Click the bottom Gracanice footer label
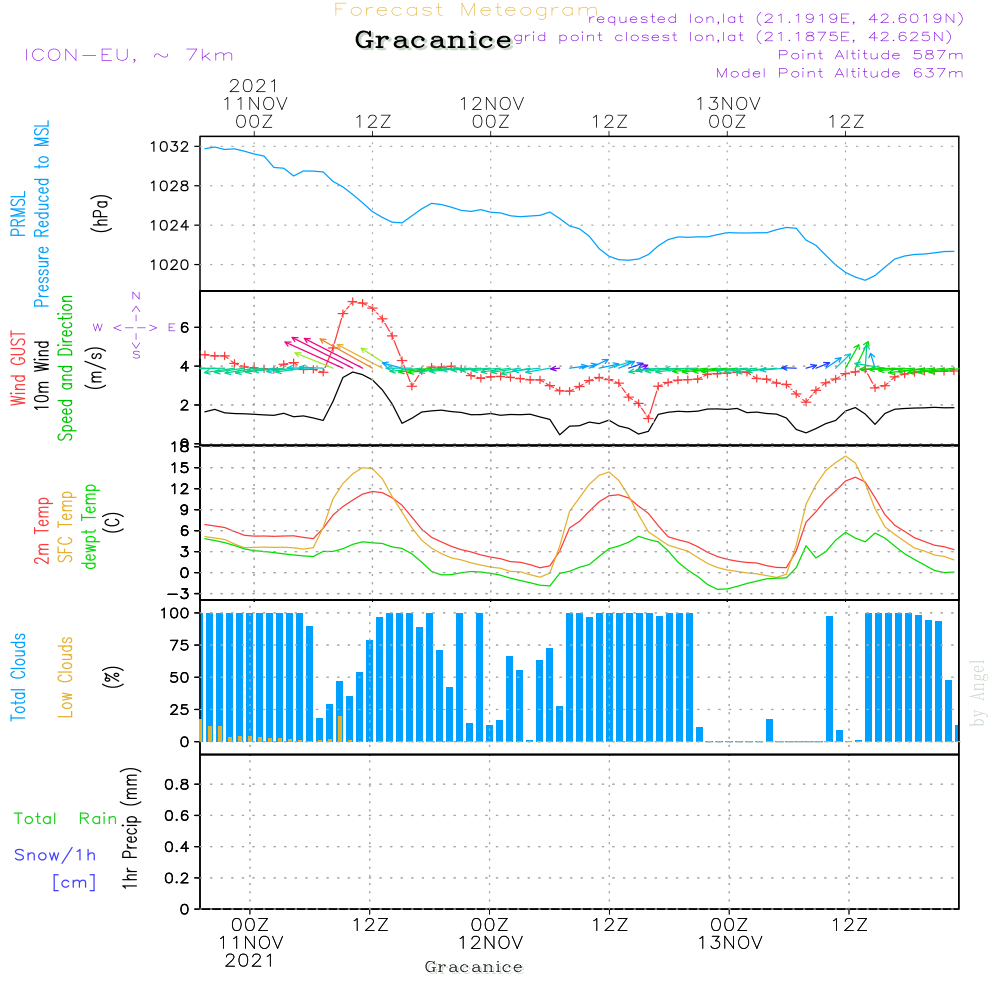Viewport: 1000px width, 1000px height. [x=474, y=967]
